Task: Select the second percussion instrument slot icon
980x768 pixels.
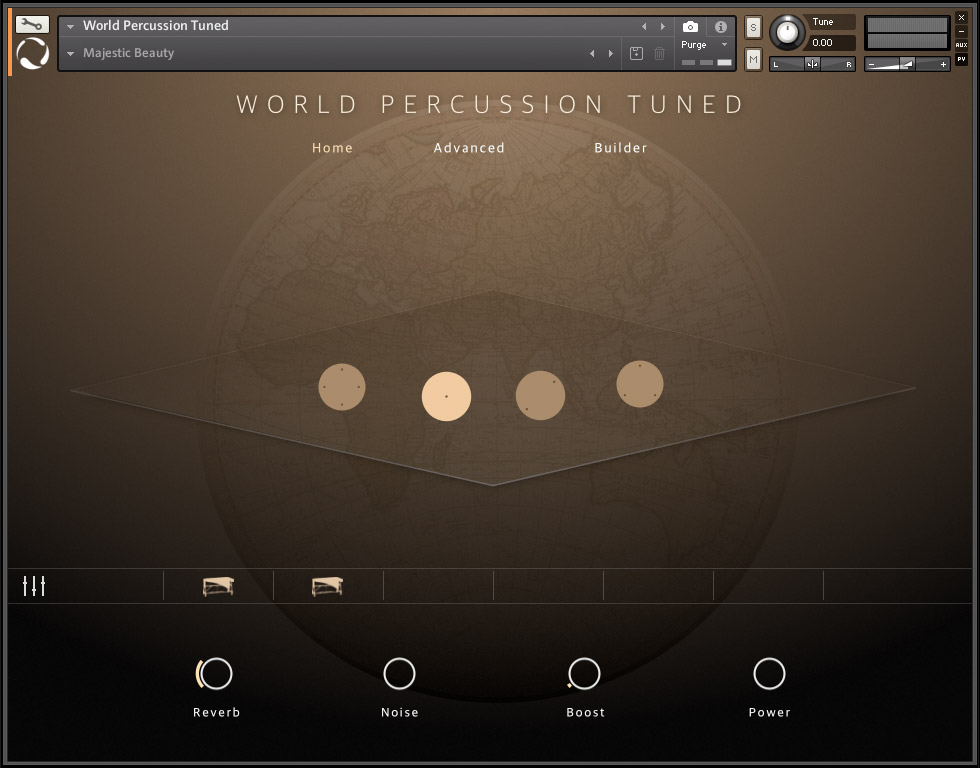Action: click(326, 585)
